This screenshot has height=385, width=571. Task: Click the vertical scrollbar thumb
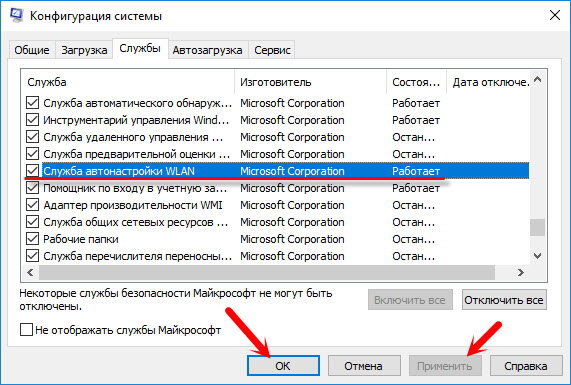[x=537, y=227]
